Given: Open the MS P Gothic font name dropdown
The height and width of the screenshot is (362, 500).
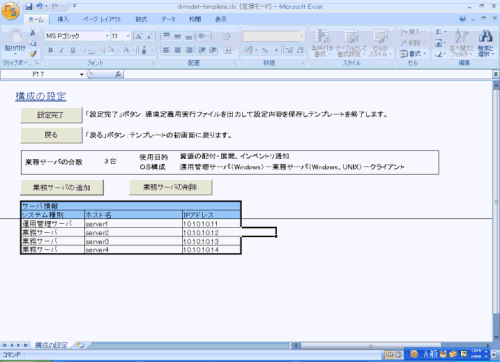Looking at the screenshot, I should (107, 36).
